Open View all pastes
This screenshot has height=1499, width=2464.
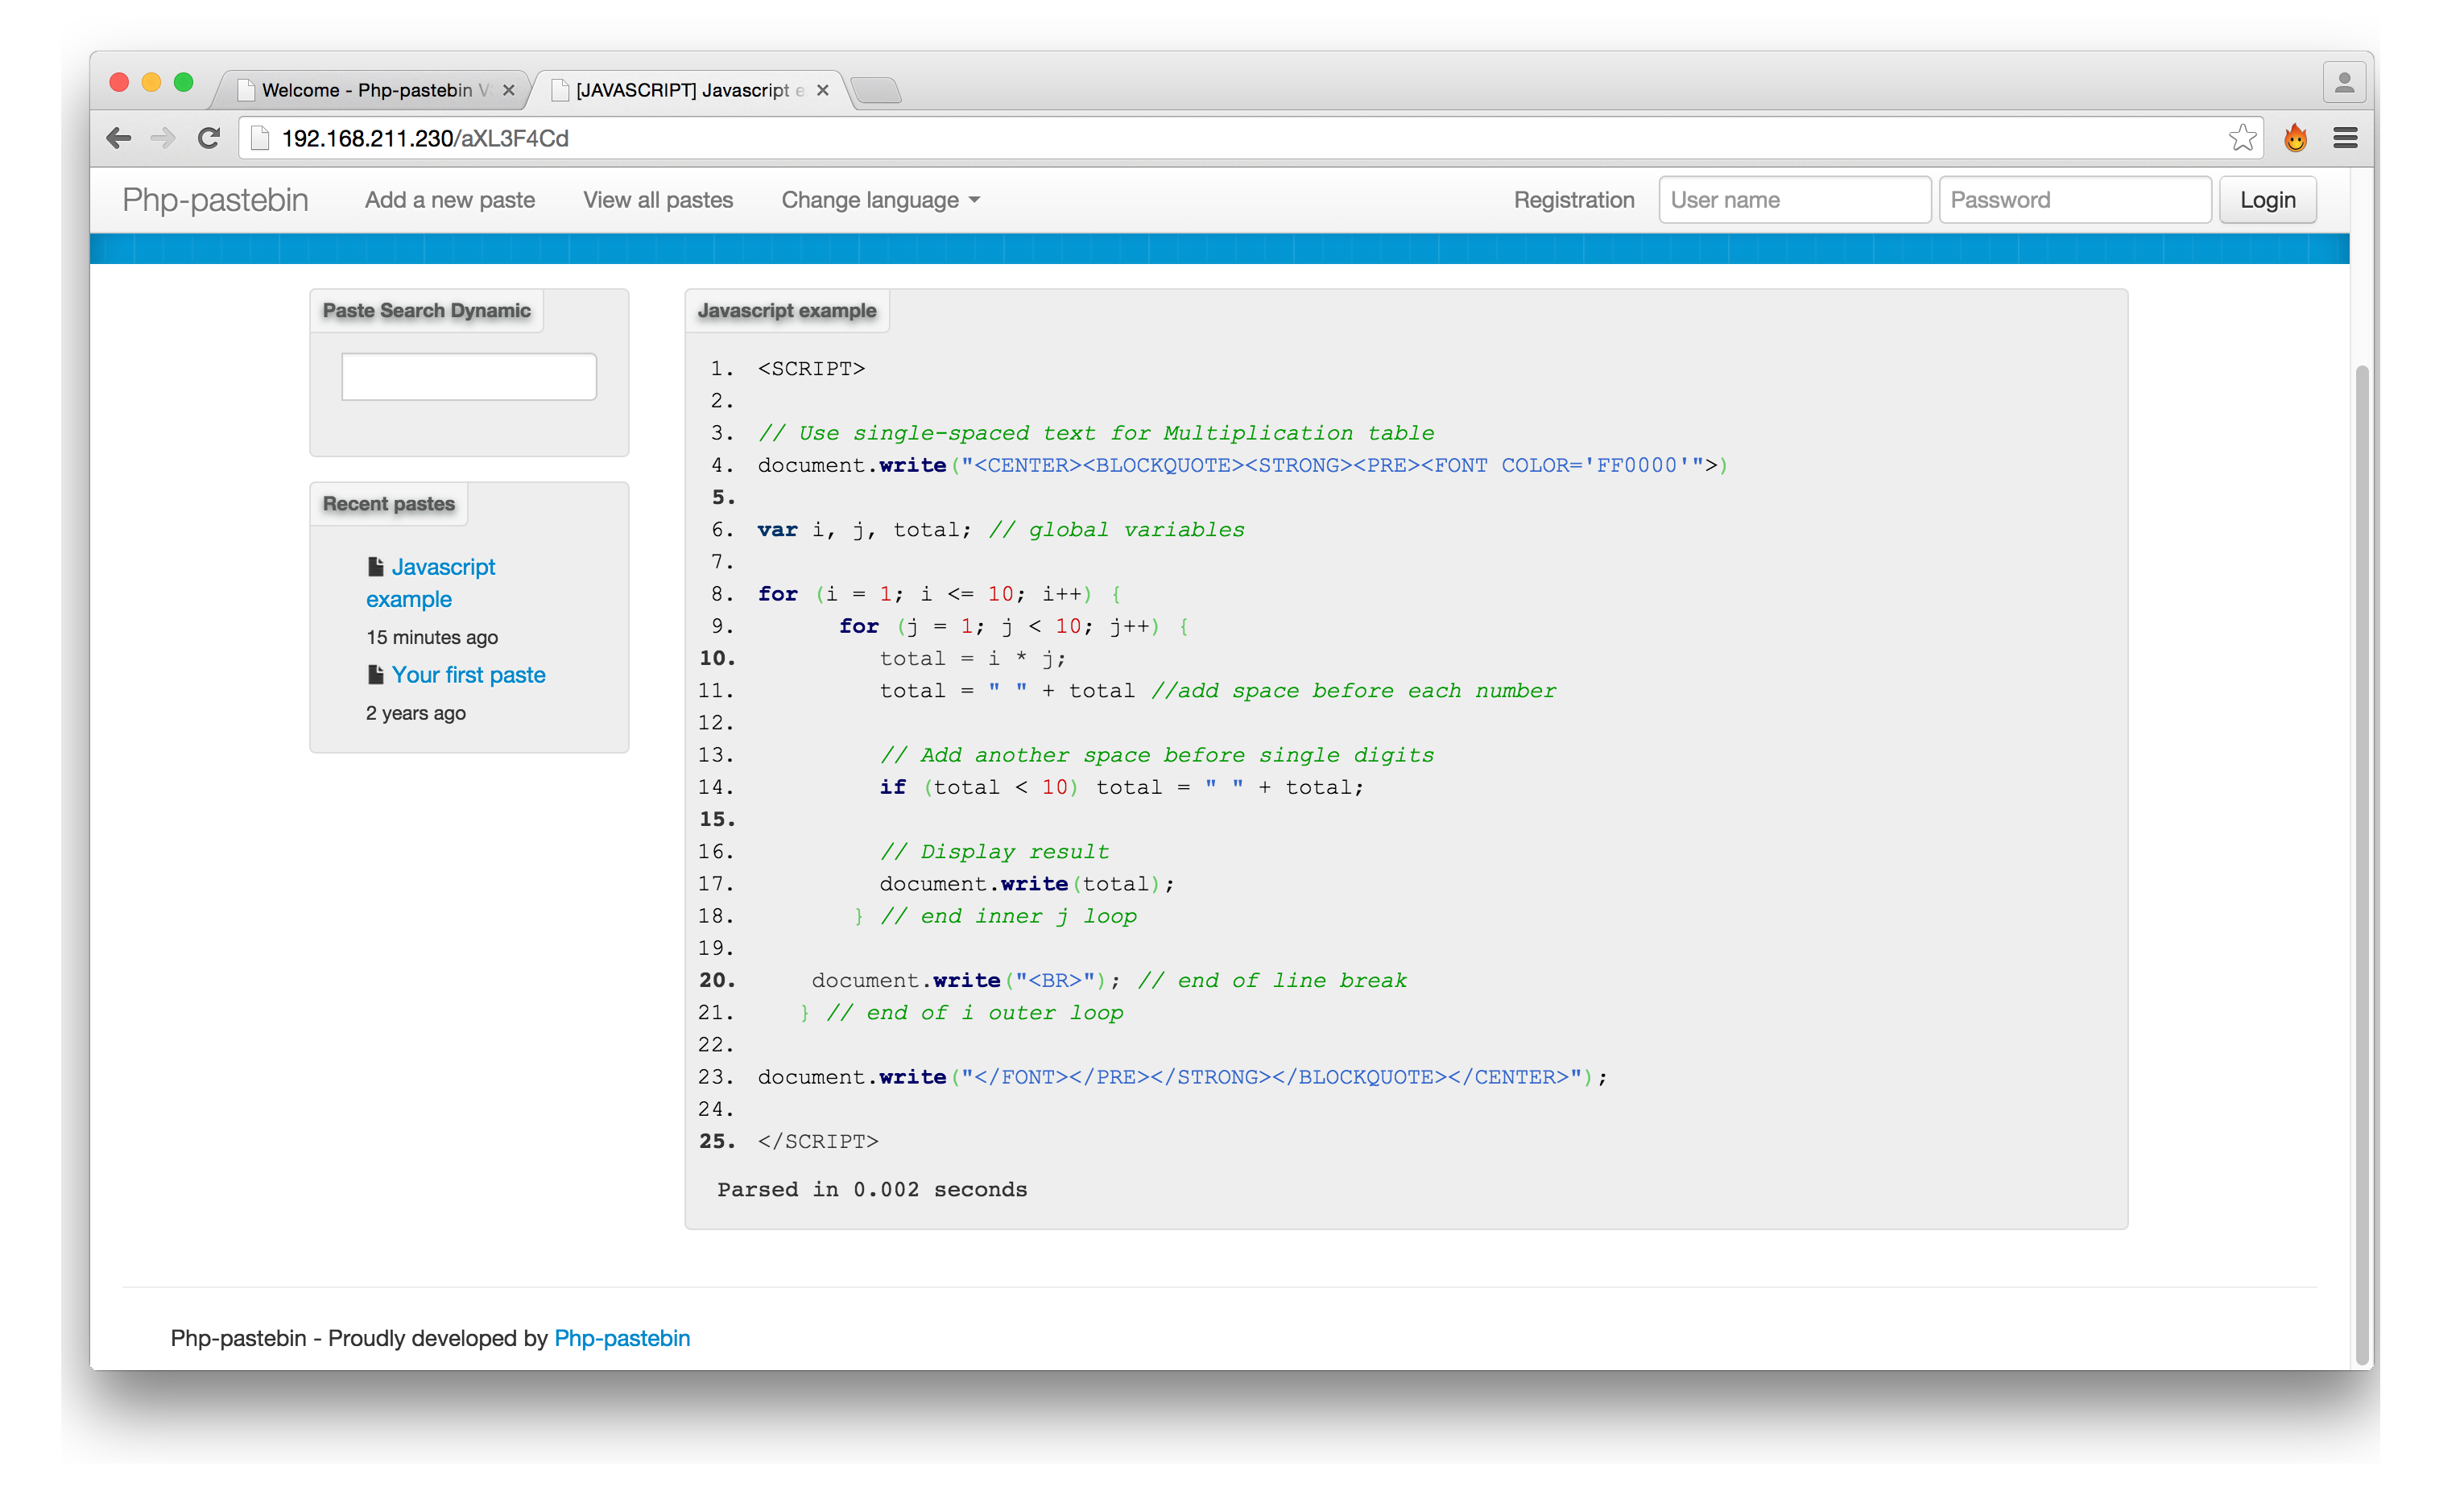coord(658,200)
